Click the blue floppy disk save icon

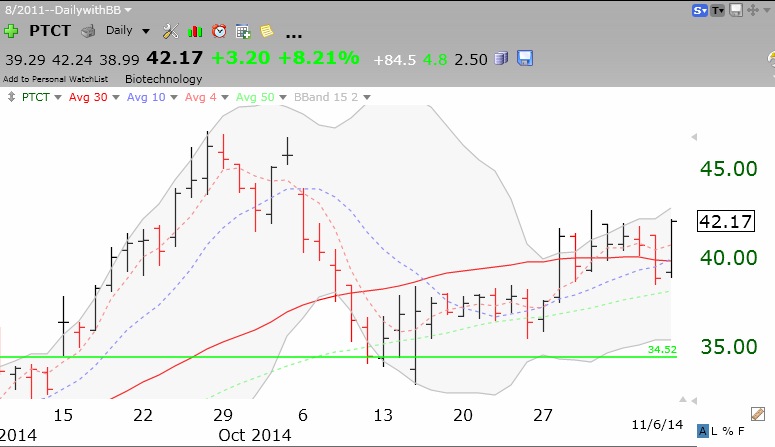524,58
